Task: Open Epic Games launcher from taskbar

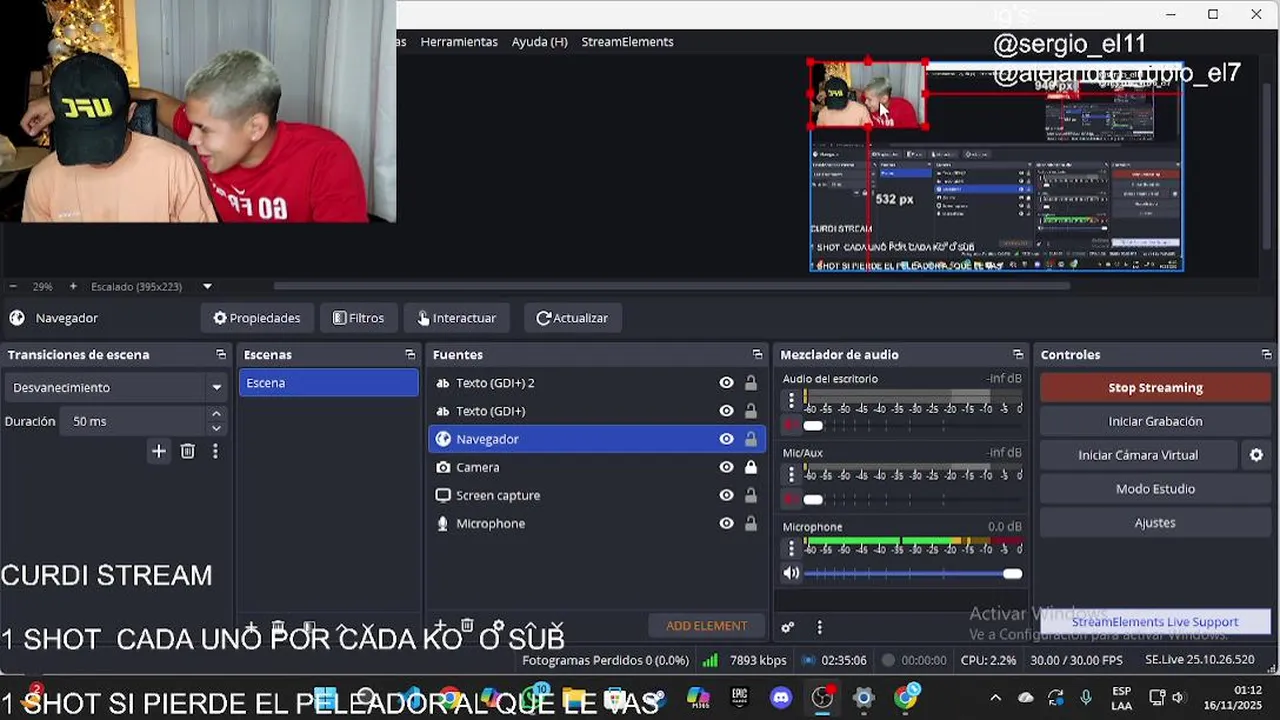Action: 740,698
